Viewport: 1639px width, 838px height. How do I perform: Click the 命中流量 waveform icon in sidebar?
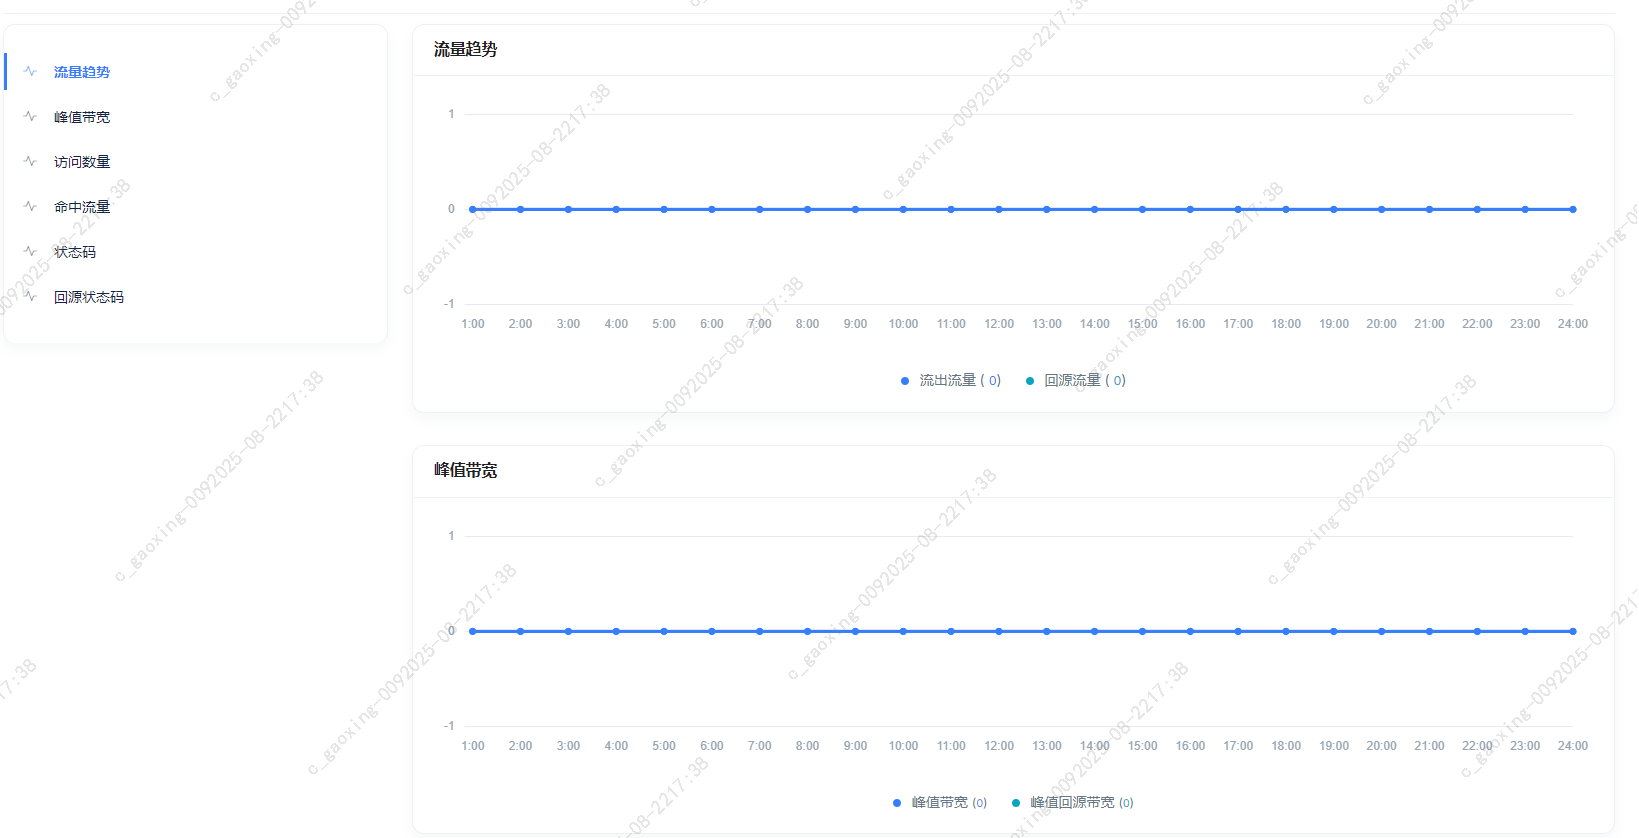point(30,206)
